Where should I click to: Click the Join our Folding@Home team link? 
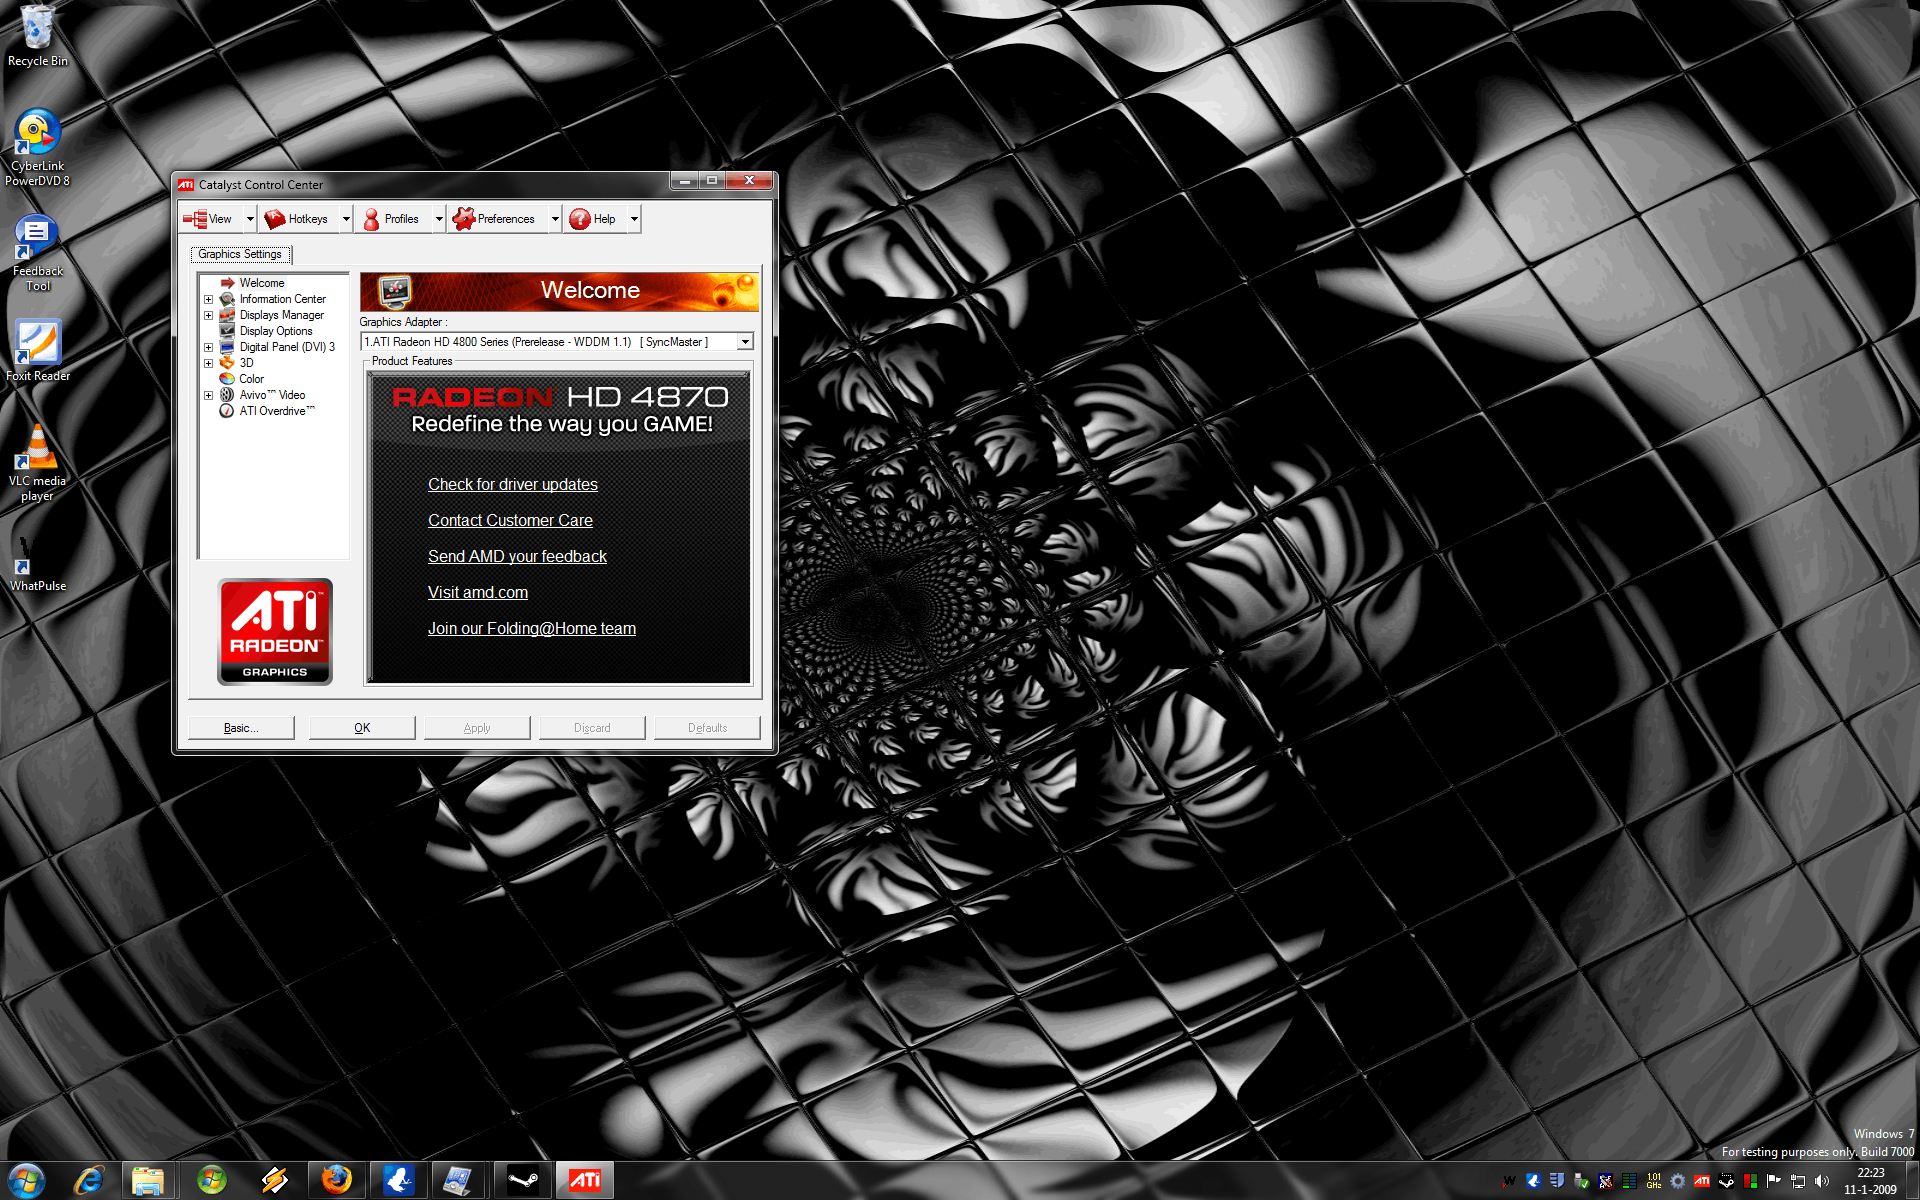click(532, 628)
